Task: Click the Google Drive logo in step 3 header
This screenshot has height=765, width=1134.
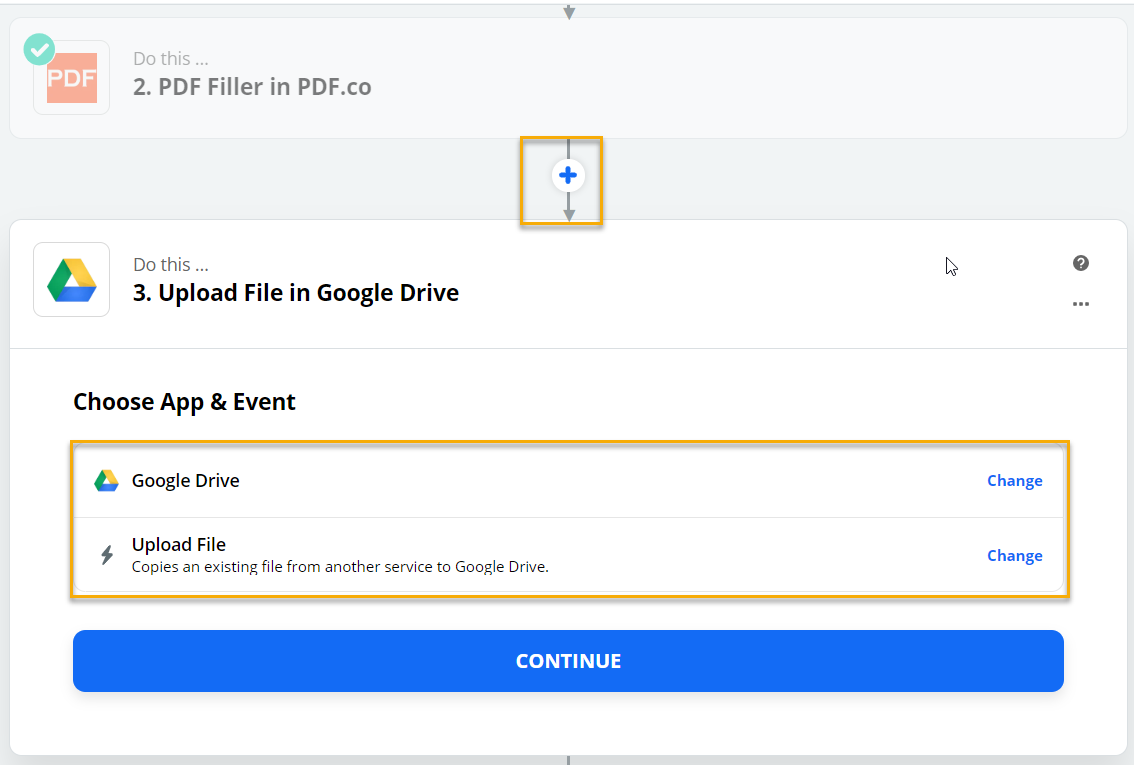Action: (72, 280)
